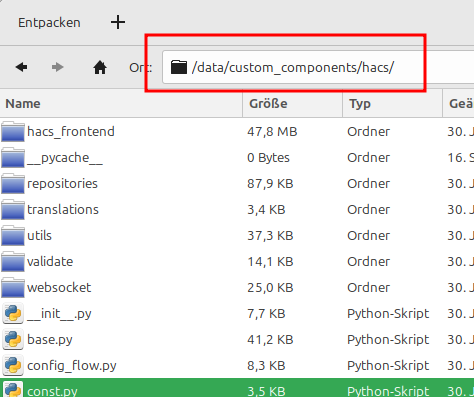Click the 8,3 KB size value
The image size is (474, 397).
coord(266,366)
